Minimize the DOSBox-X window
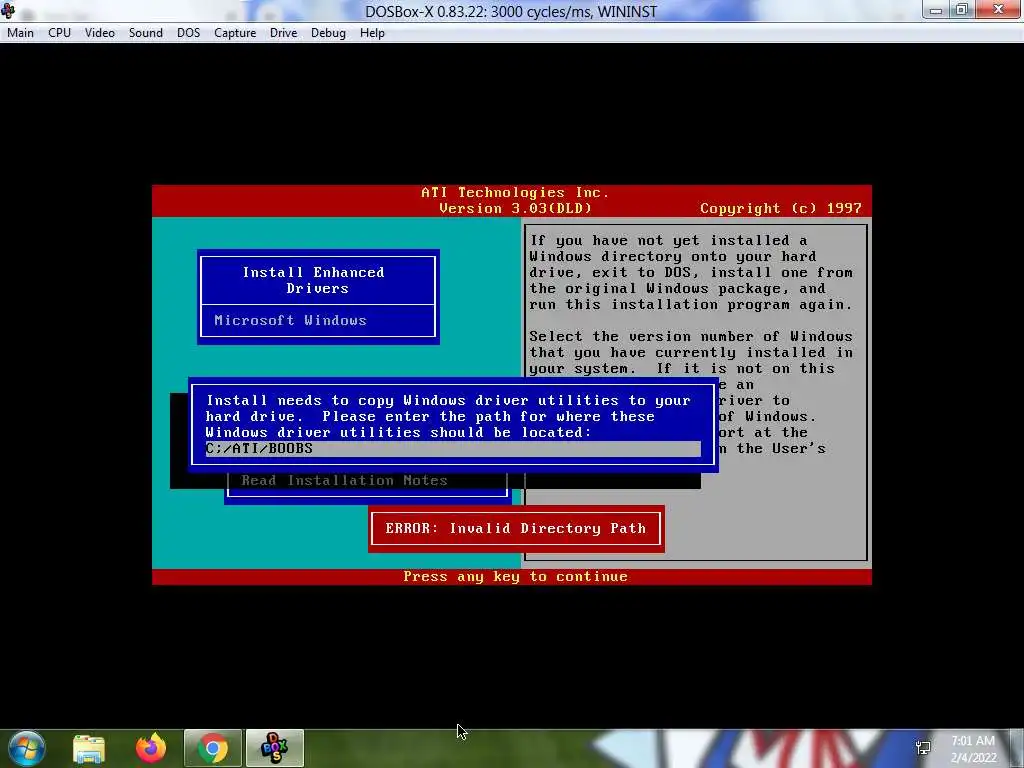 pyautogui.click(x=936, y=10)
